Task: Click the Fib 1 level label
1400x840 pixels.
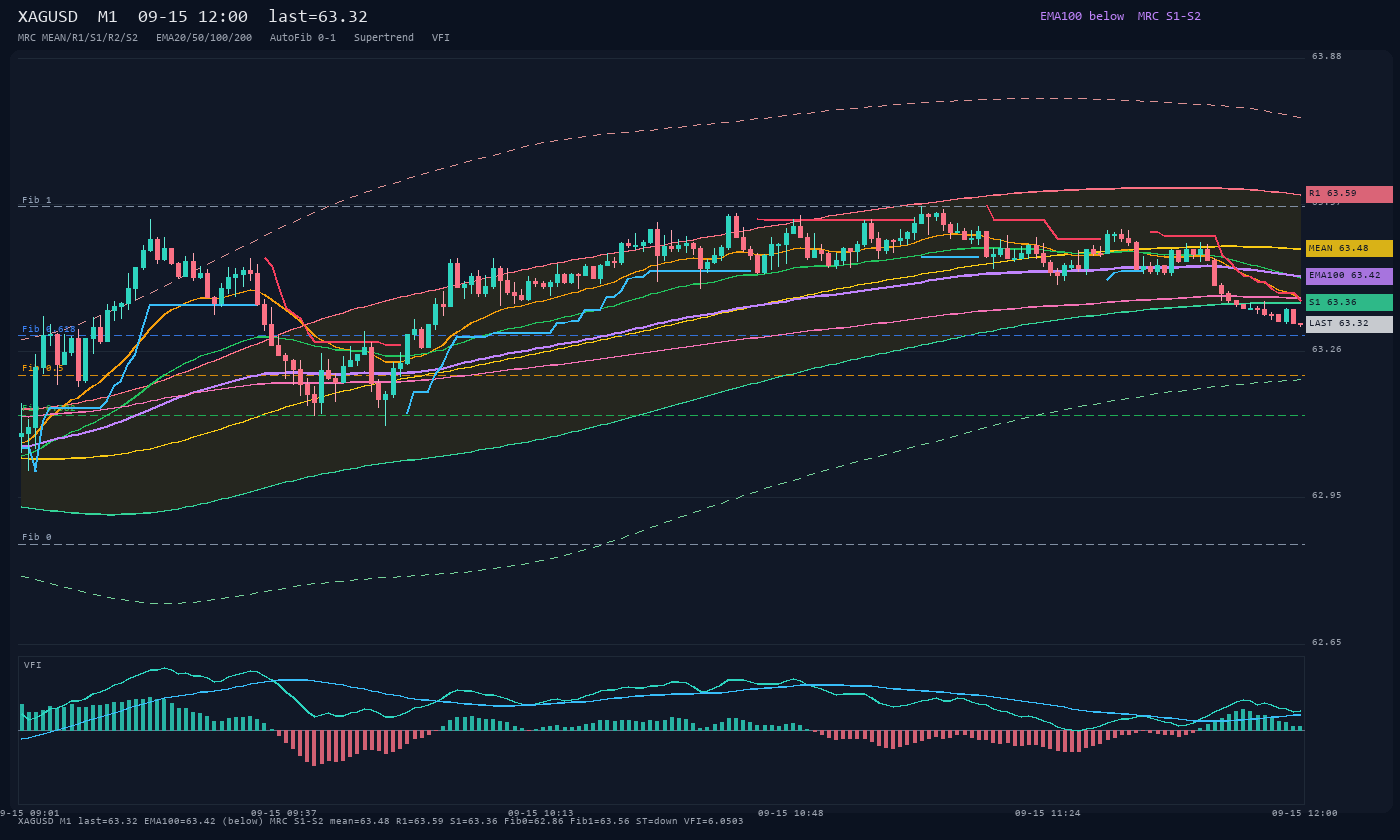Action: point(37,200)
